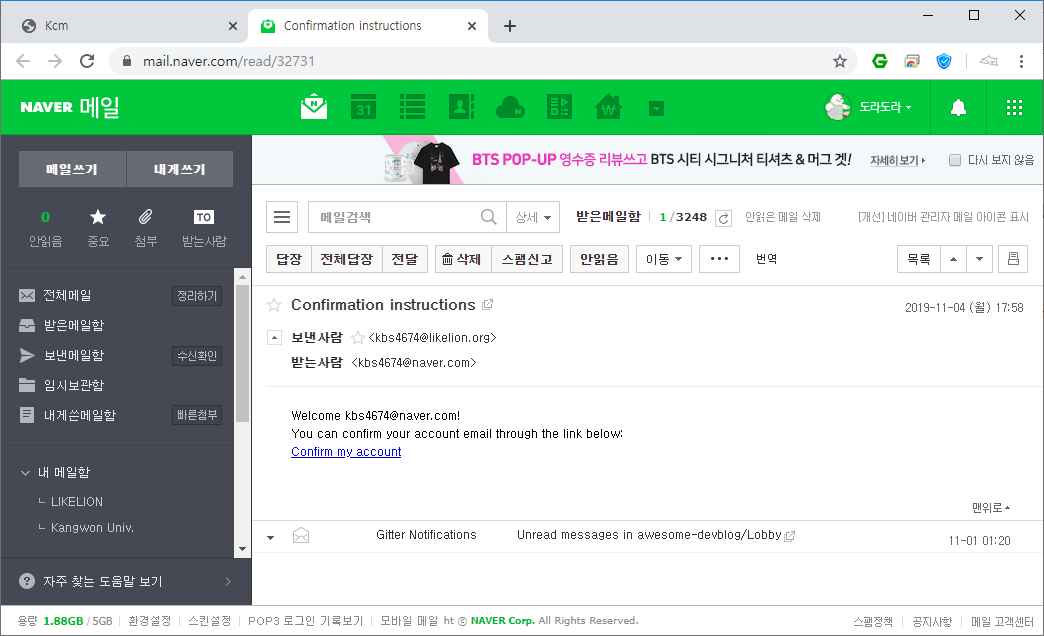This screenshot has height=636, width=1044.
Task: Collapse the sender details toggle
Action: tap(274, 338)
